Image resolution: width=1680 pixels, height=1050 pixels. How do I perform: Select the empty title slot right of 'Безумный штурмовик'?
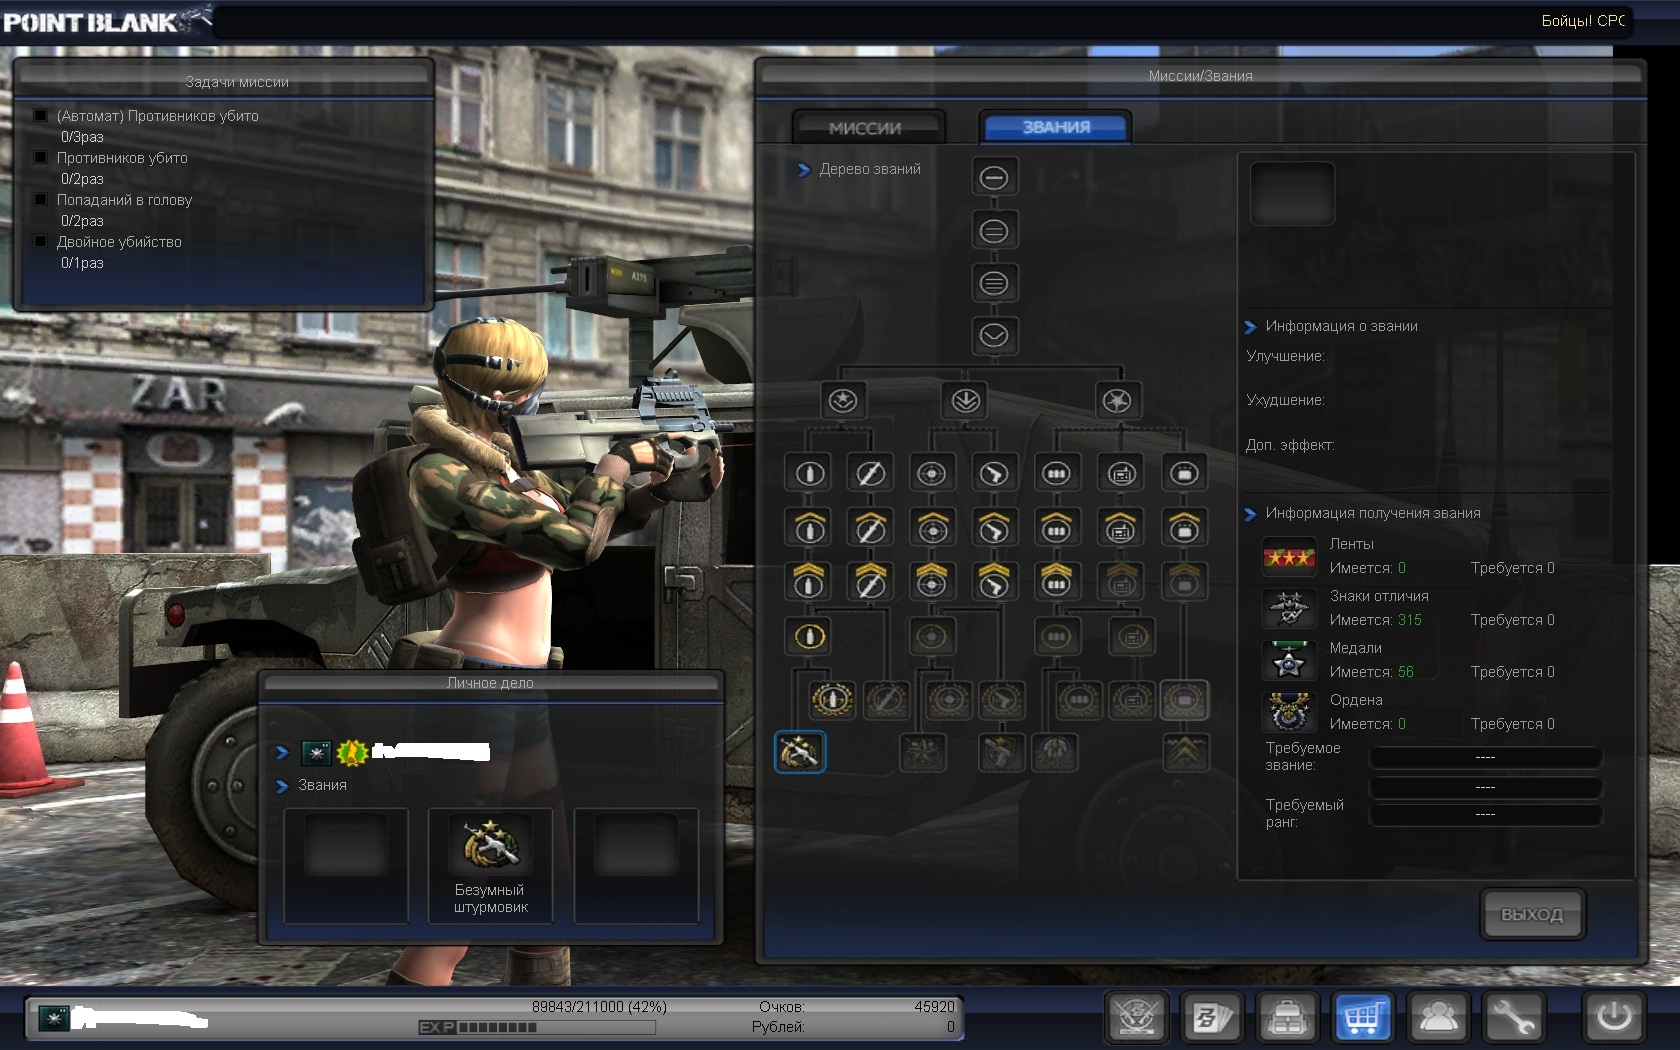[x=636, y=866]
